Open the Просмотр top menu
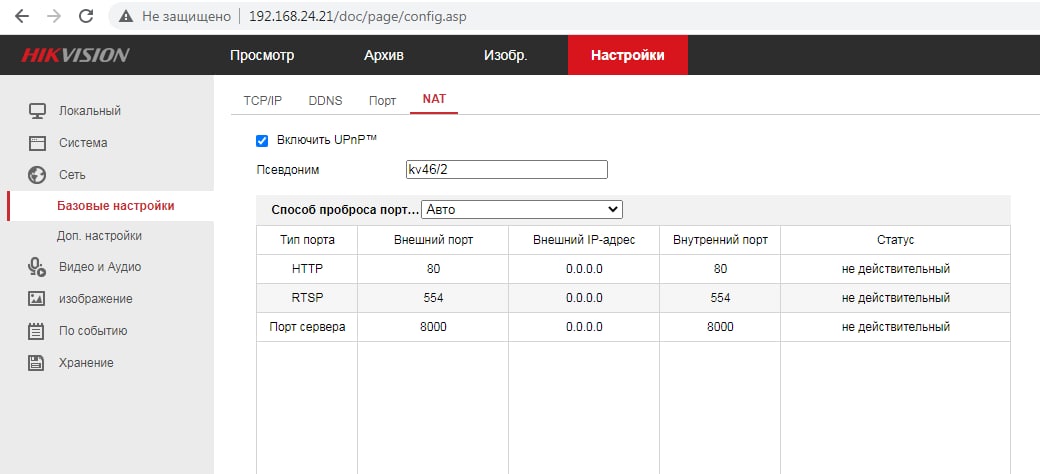 (x=262, y=55)
